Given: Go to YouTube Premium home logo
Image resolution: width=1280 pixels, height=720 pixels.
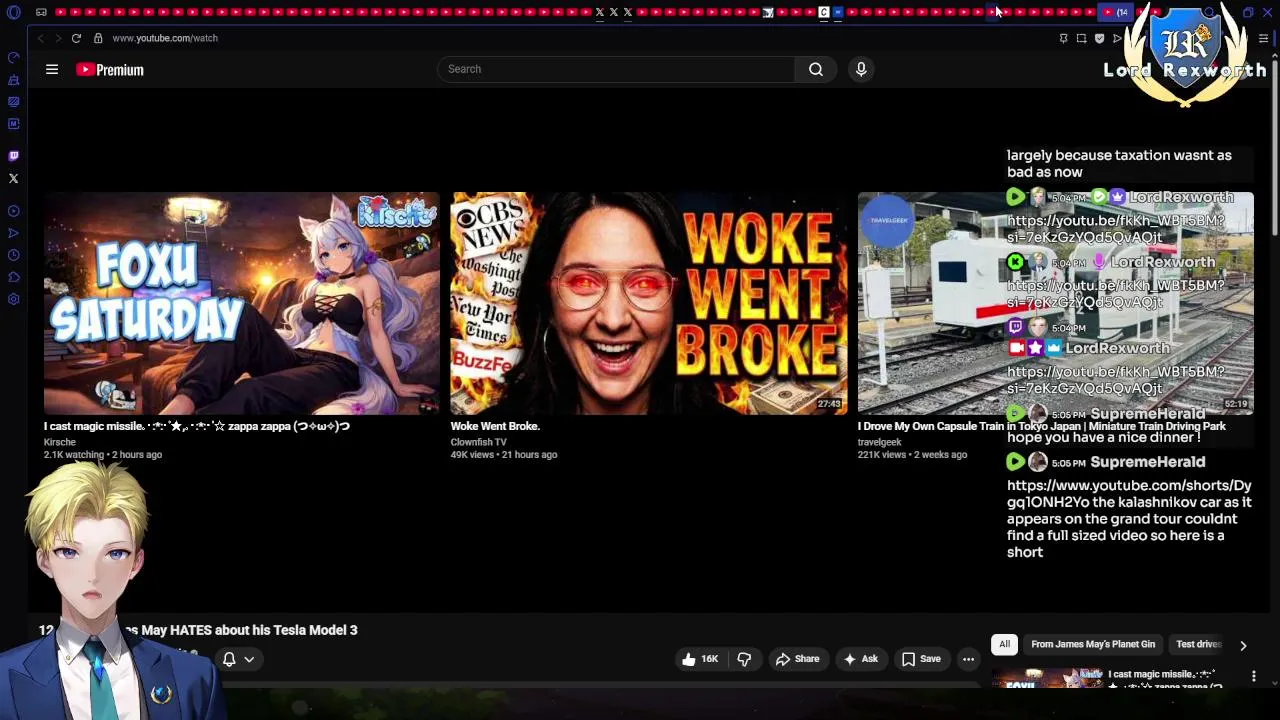Looking at the screenshot, I should pos(110,69).
